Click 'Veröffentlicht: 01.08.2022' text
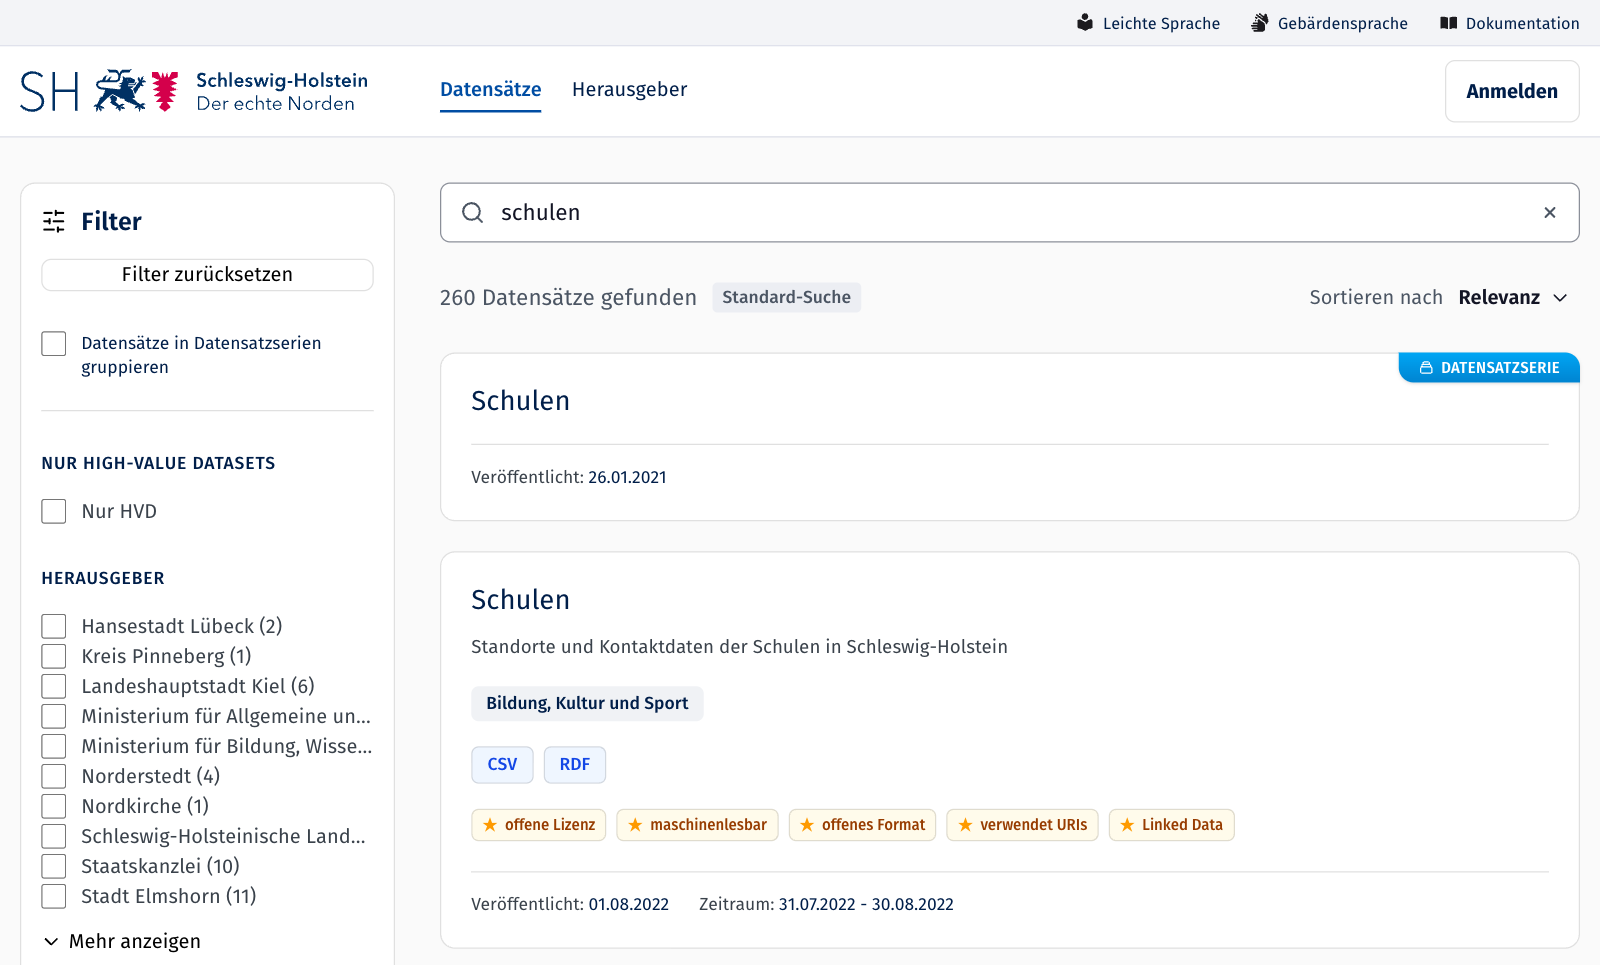Viewport: 1600px width, 965px height. coord(570,904)
